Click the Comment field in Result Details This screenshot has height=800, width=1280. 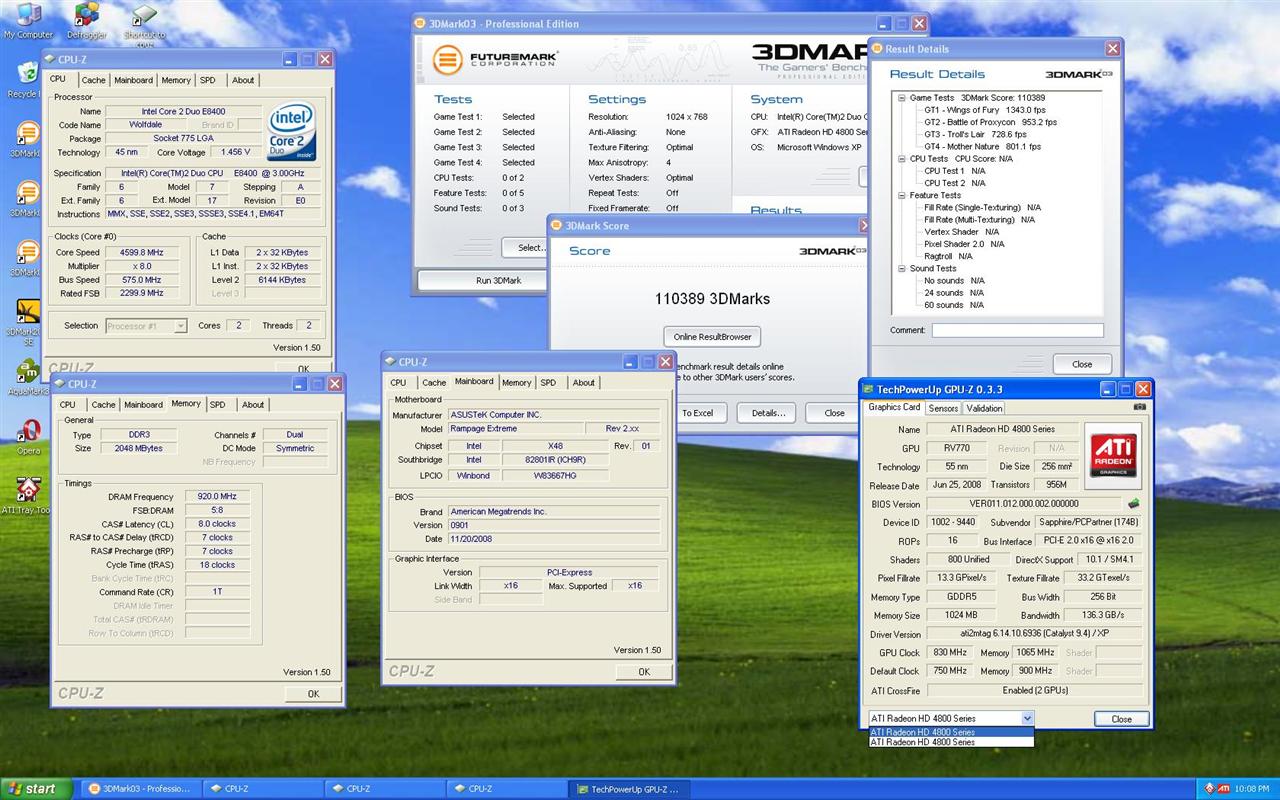click(1018, 330)
